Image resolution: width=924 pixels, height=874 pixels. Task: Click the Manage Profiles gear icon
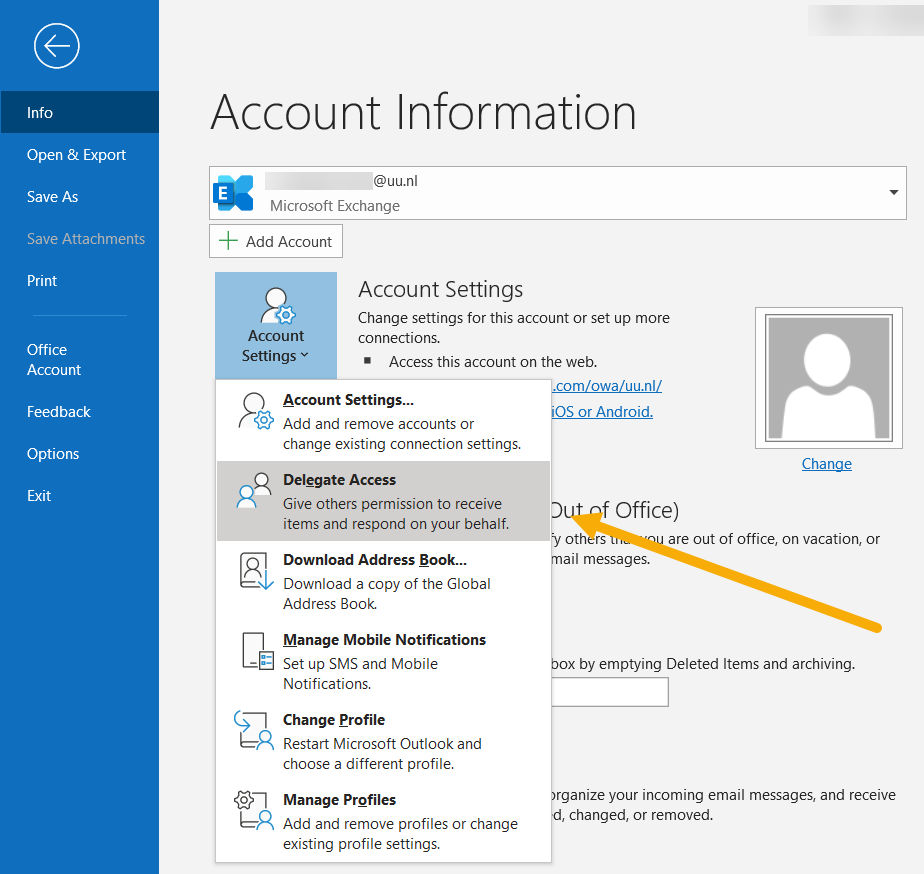(255, 810)
